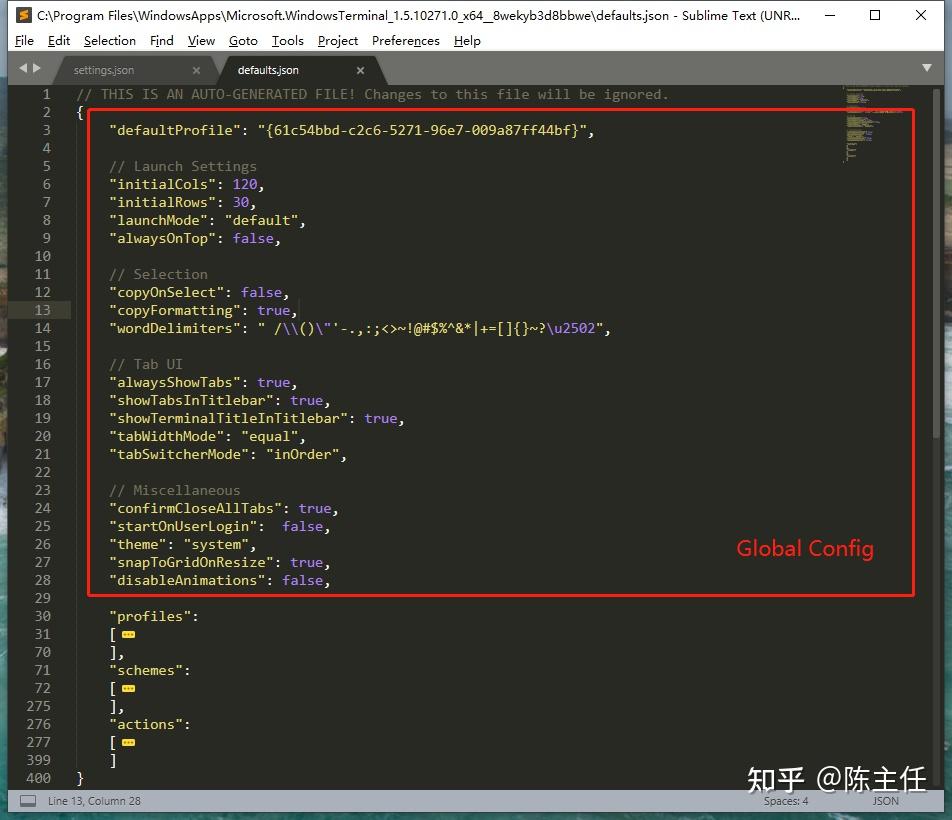This screenshot has height=820, width=952.
Task: Click the "showTerminalTitleInTitlebar" key
Action: 228,418
